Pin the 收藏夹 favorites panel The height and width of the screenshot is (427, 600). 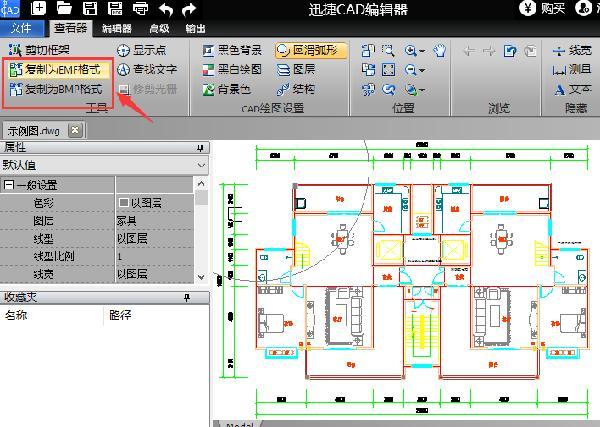click(187, 297)
